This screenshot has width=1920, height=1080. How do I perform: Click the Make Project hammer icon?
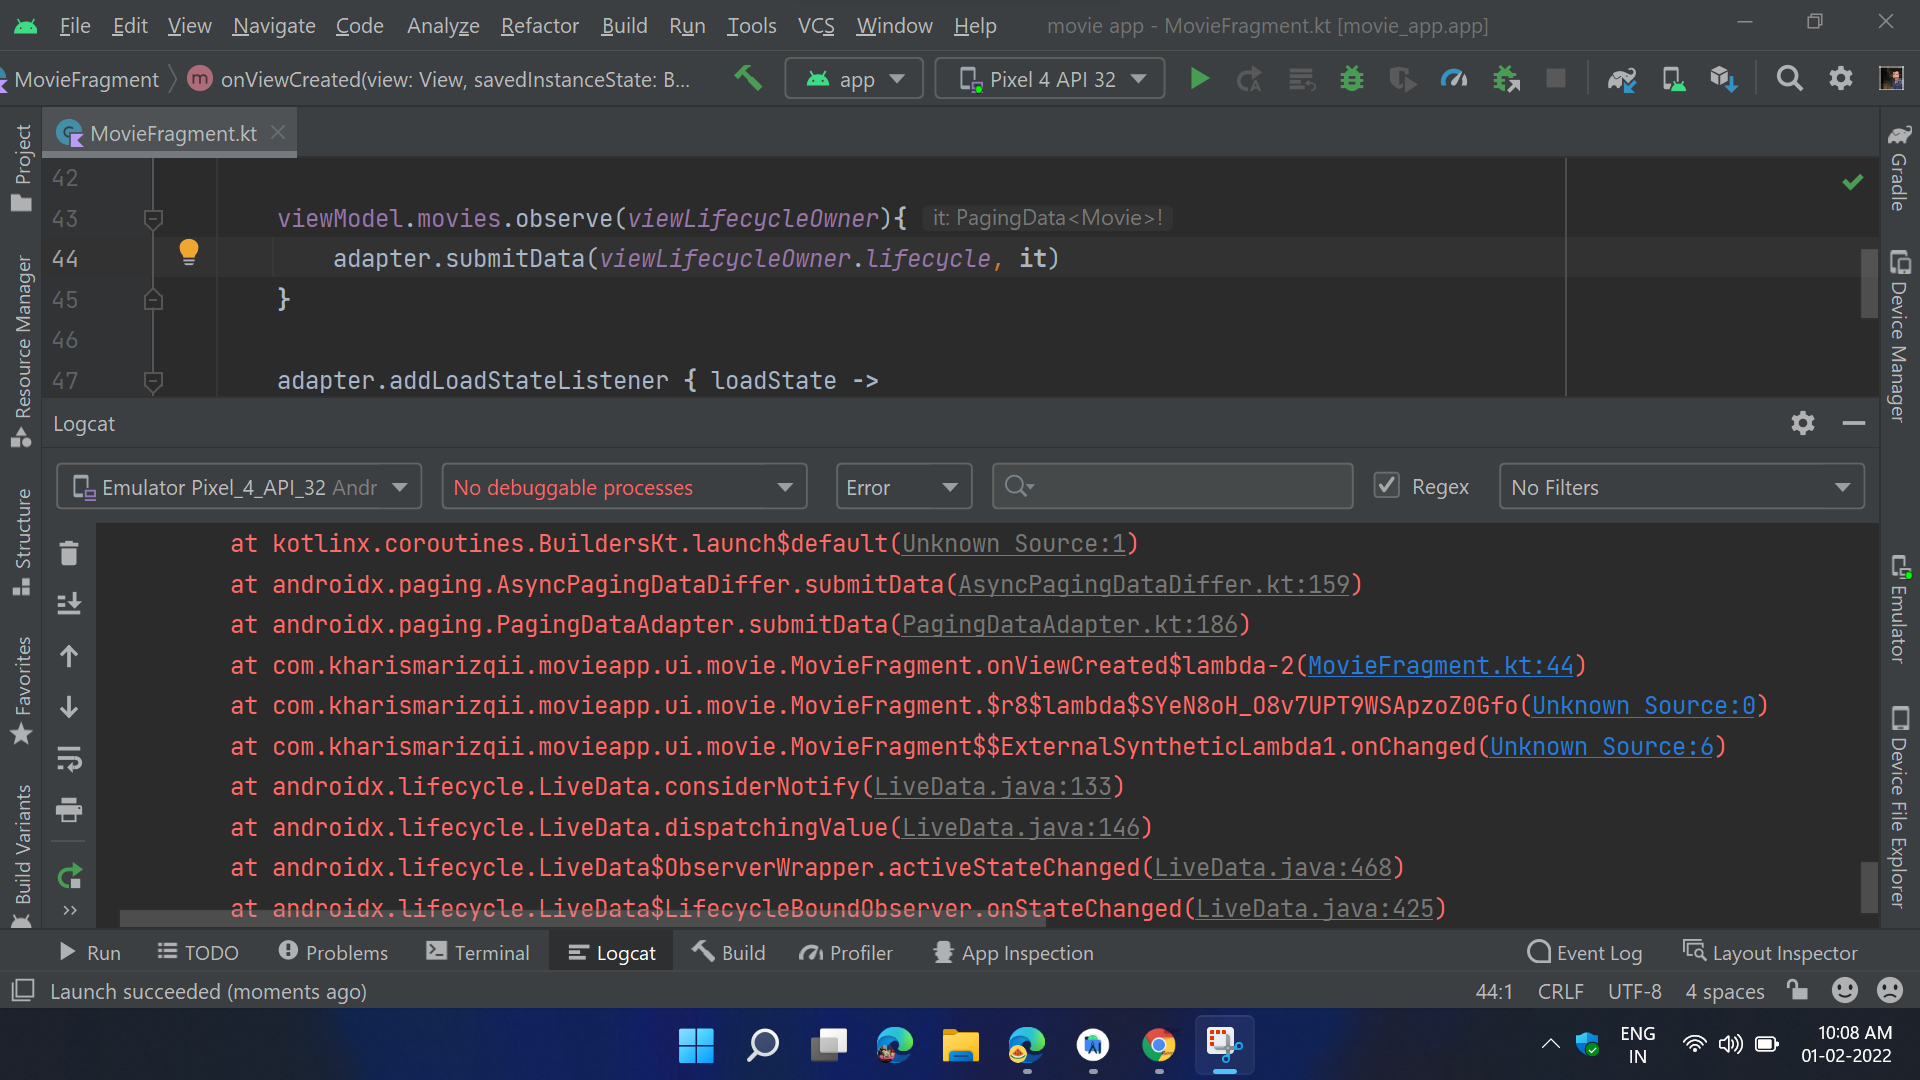tap(747, 78)
